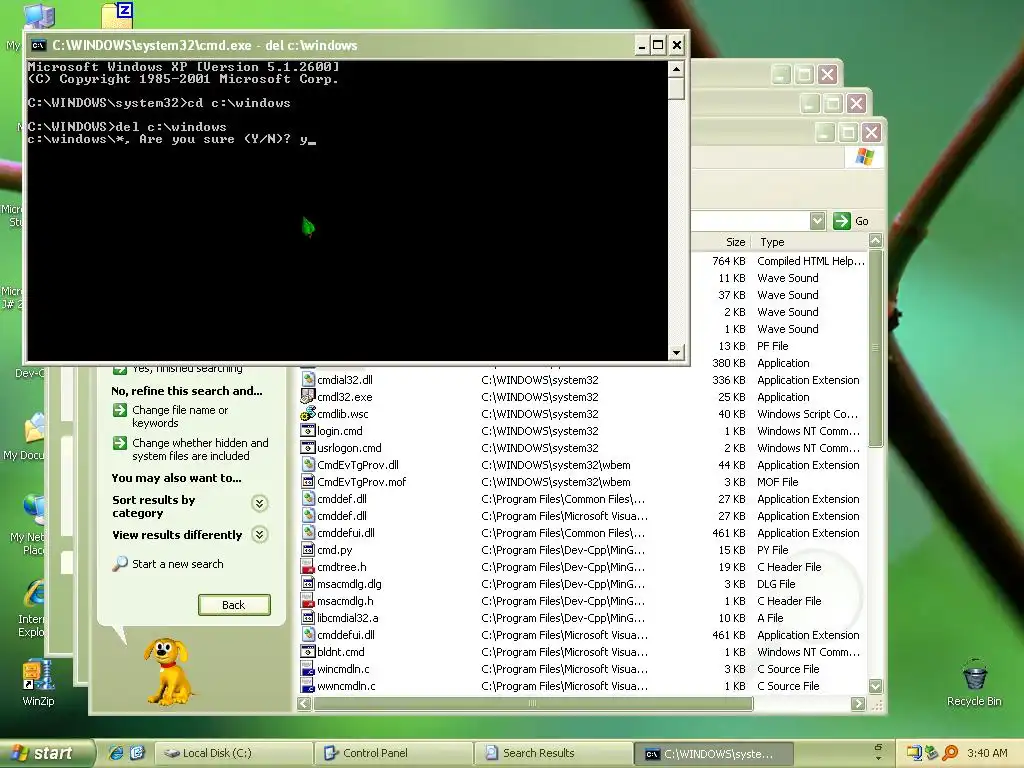Click 'Windows Script Co...' type cell

(x=807, y=414)
